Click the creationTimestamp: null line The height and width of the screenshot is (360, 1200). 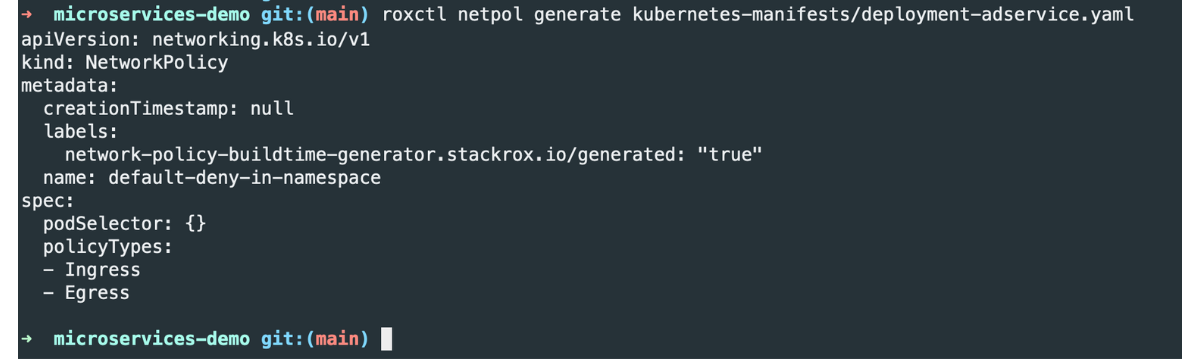[x=168, y=109]
